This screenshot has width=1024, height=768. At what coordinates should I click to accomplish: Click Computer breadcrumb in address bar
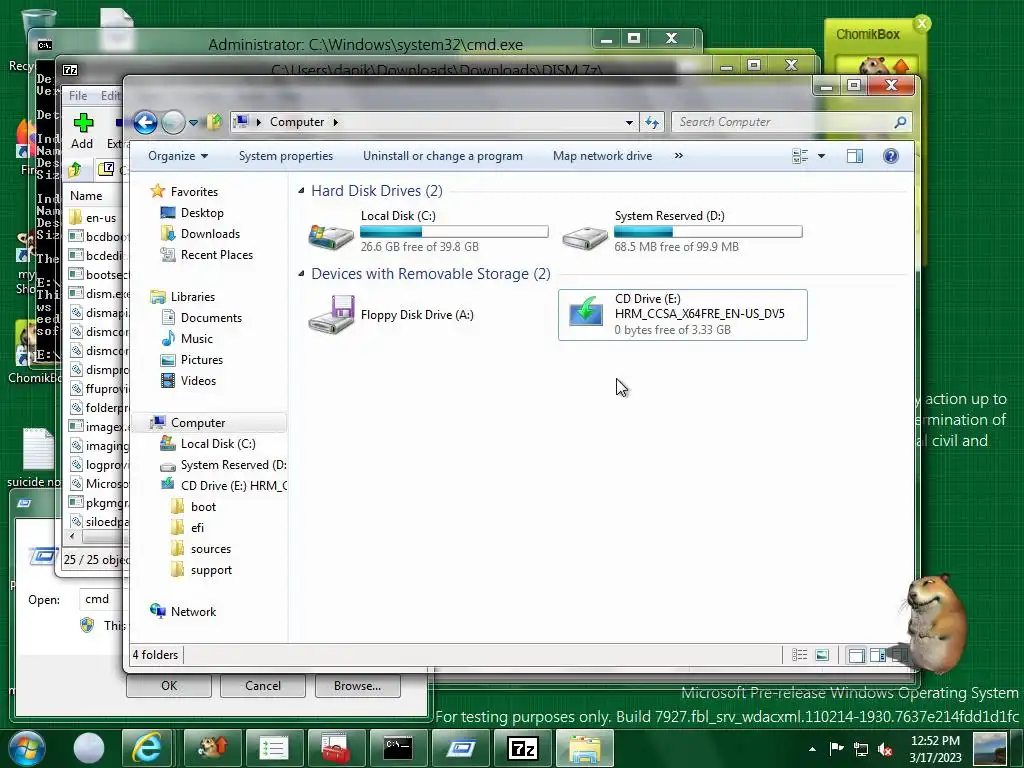click(x=296, y=122)
